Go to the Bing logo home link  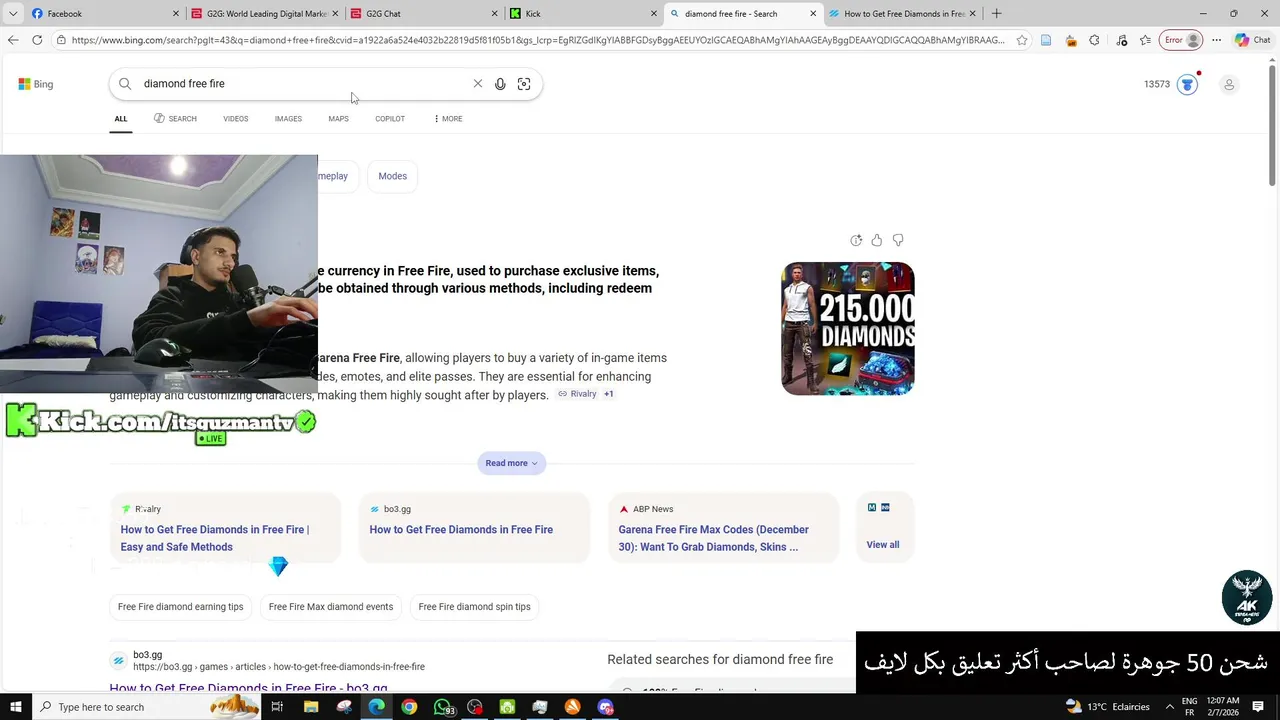click(36, 84)
